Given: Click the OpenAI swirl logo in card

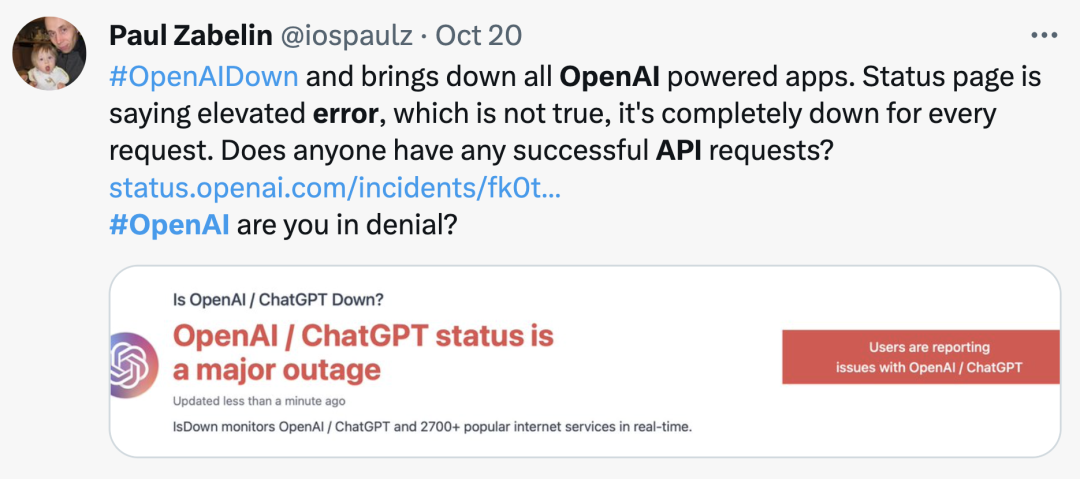Looking at the screenshot, I should point(134,365).
